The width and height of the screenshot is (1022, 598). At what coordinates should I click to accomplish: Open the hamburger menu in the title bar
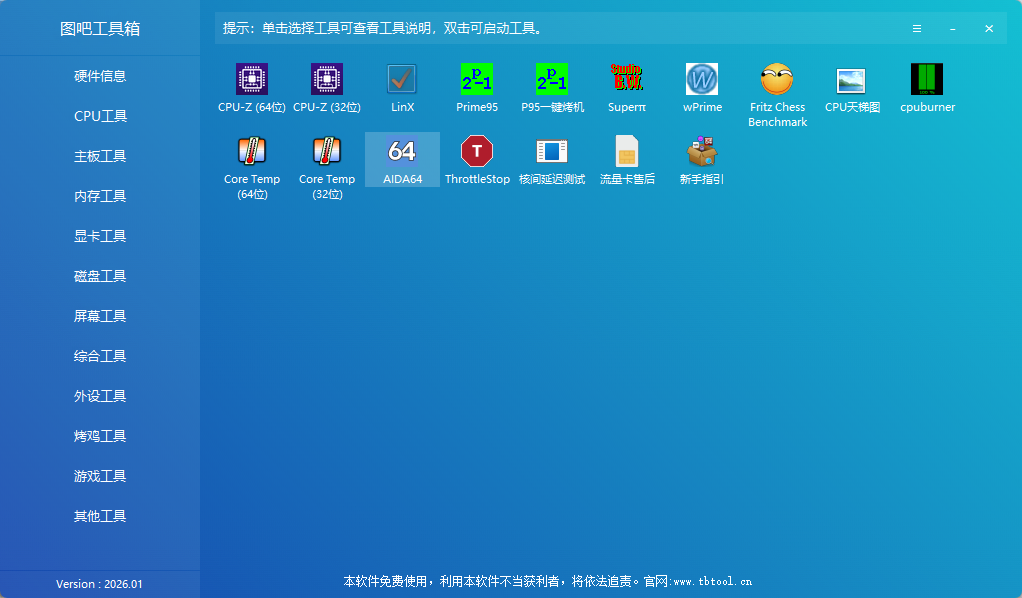click(917, 28)
